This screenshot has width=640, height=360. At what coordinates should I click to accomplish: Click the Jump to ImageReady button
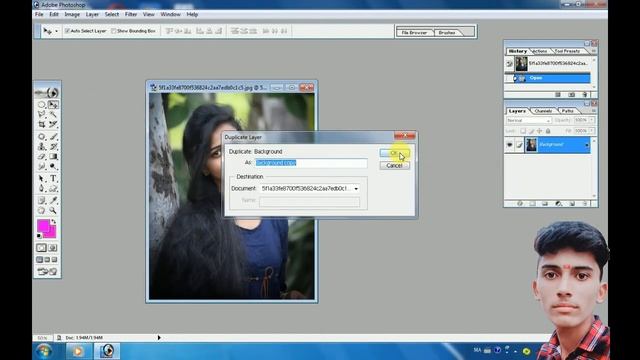tap(47, 271)
